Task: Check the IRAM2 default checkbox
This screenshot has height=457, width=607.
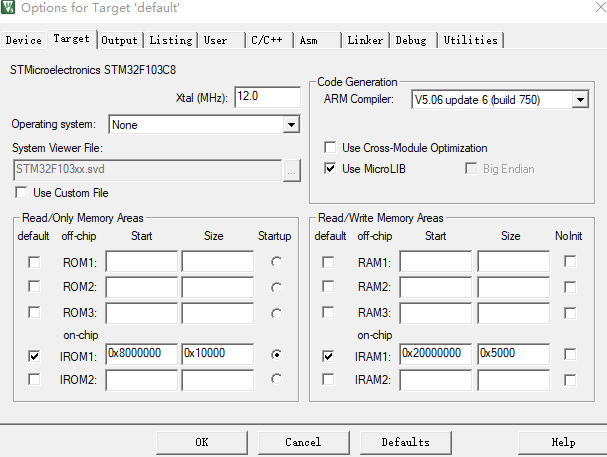Action: 328,379
